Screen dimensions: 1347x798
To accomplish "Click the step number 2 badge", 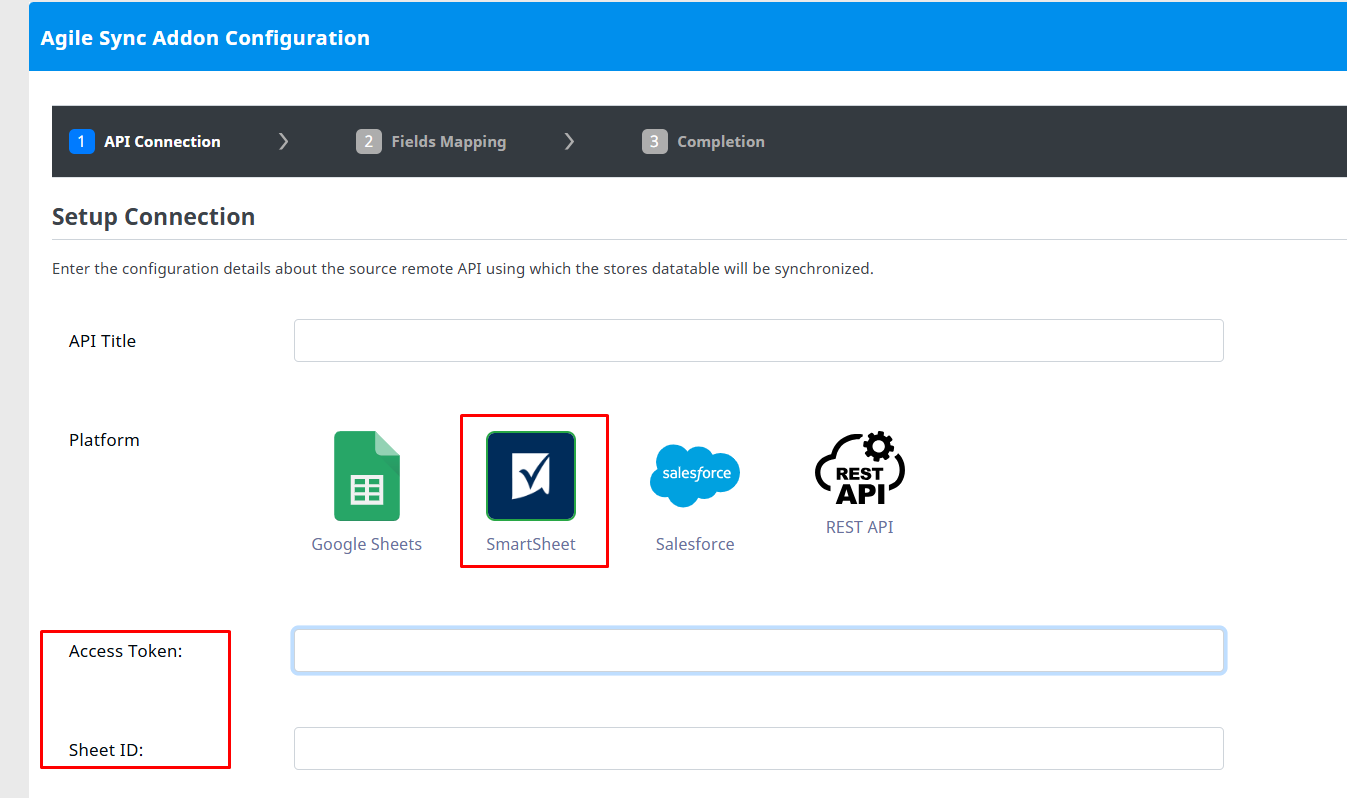I will coord(368,142).
